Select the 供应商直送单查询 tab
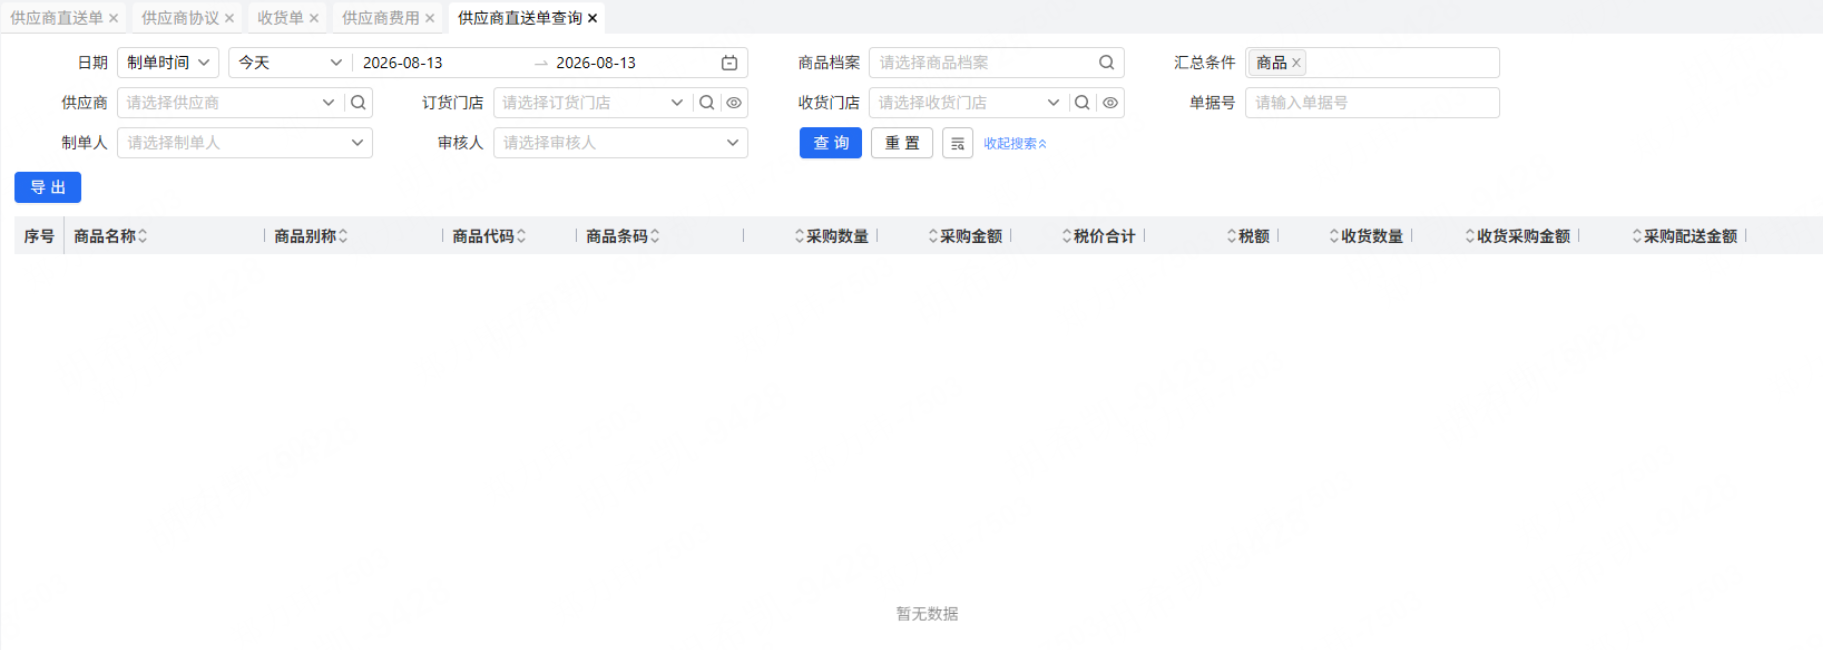 pyautogui.click(x=520, y=18)
